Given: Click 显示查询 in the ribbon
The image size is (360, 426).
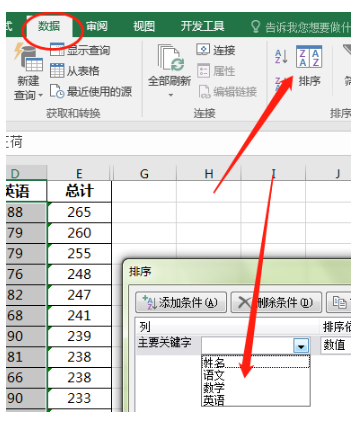Looking at the screenshot, I should pos(80,50).
